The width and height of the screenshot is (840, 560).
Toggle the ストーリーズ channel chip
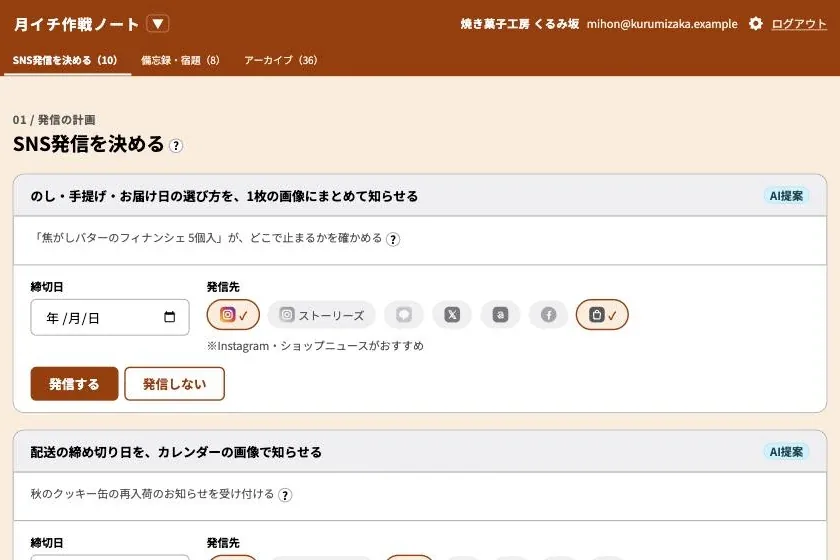click(321, 315)
